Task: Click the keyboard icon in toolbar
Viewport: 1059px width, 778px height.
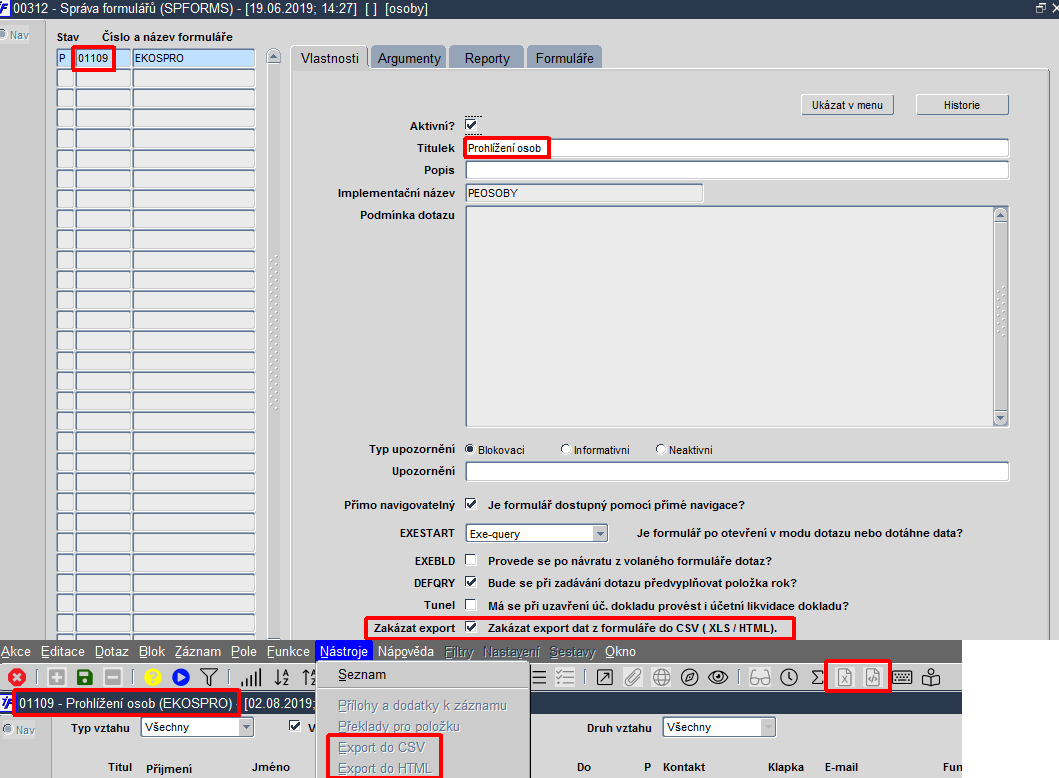Action: click(902, 677)
